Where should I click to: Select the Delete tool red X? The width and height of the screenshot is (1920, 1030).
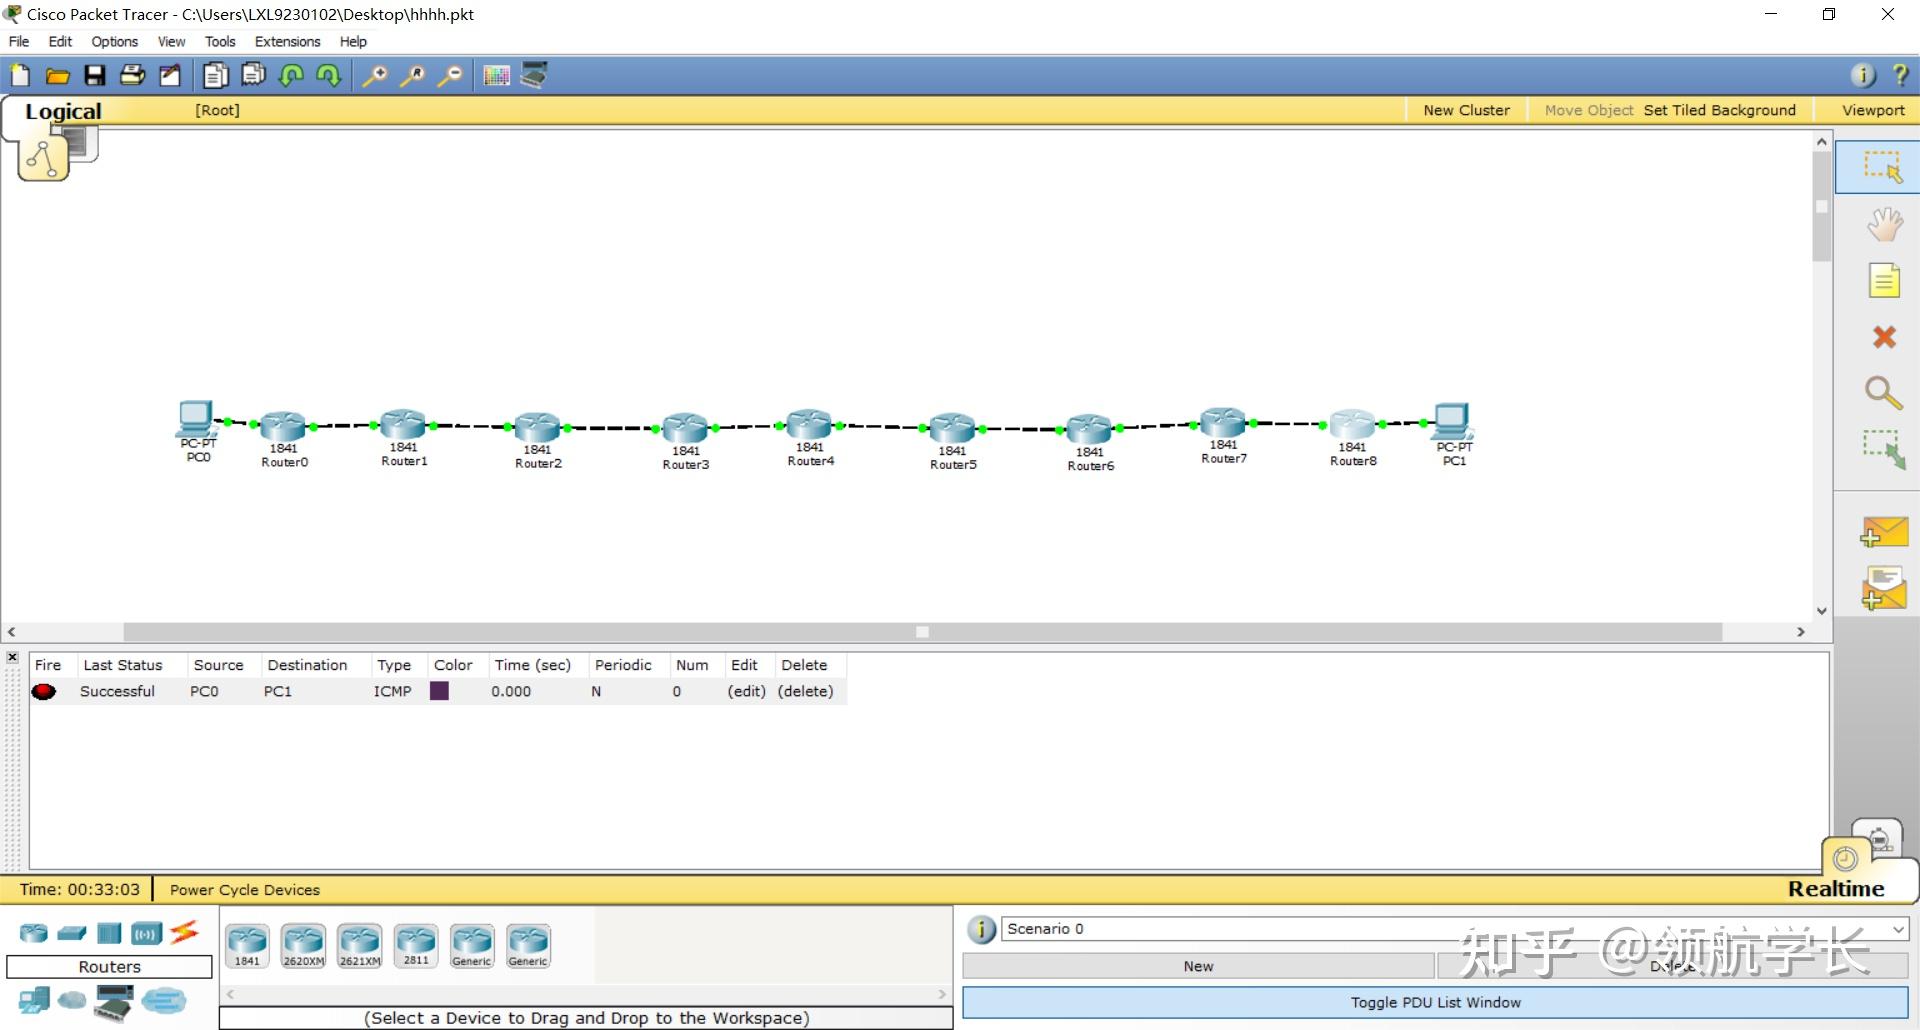tap(1884, 337)
